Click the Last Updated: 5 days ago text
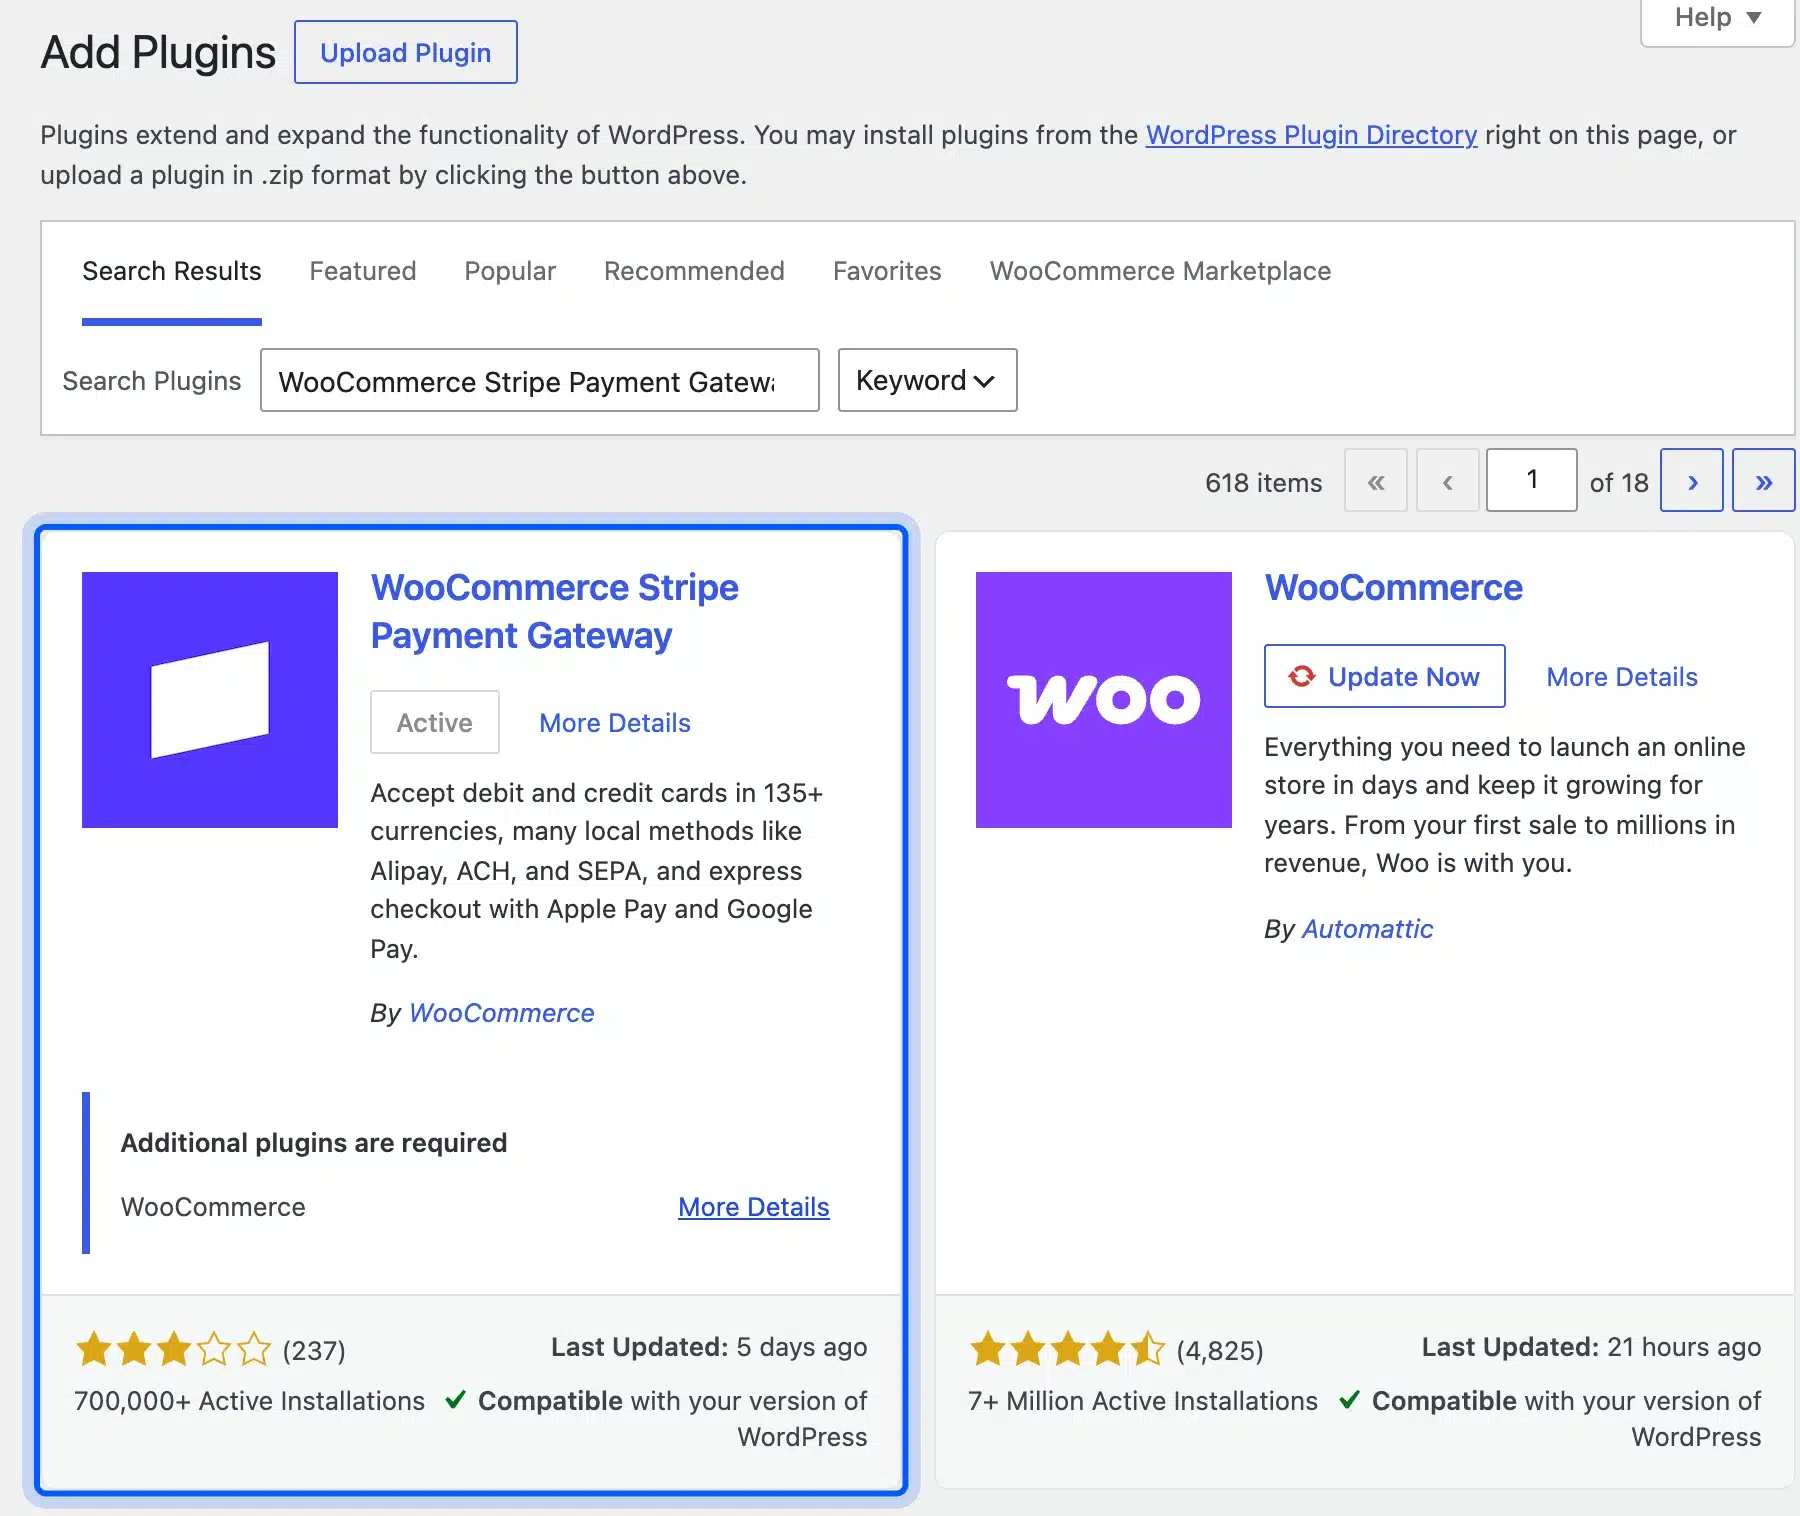The width and height of the screenshot is (1800, 1516). pos(709,1347)
